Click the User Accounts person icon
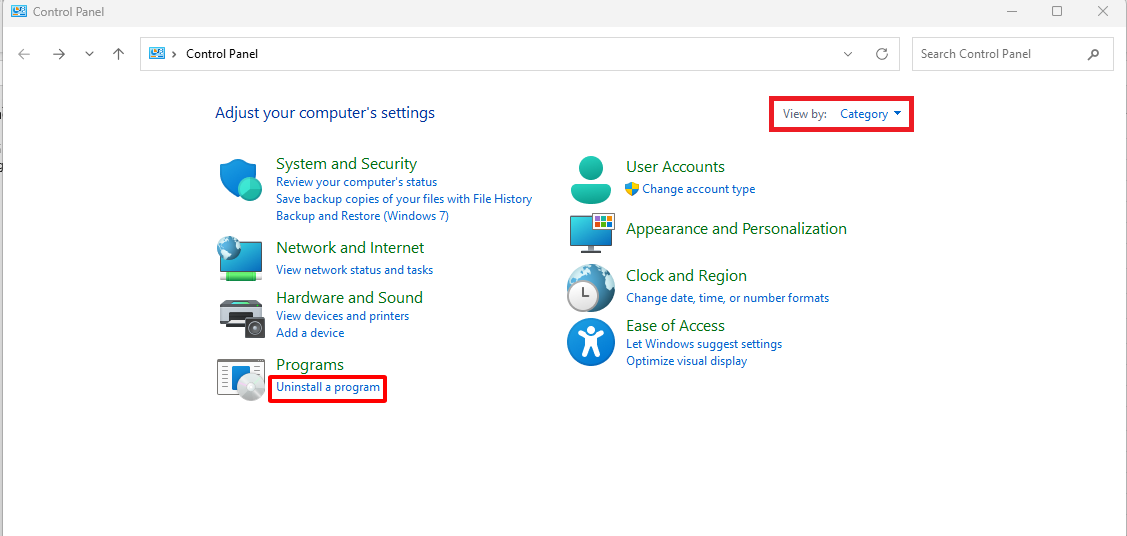This screenshot has height=536, width=1127. tap(591, 180)
